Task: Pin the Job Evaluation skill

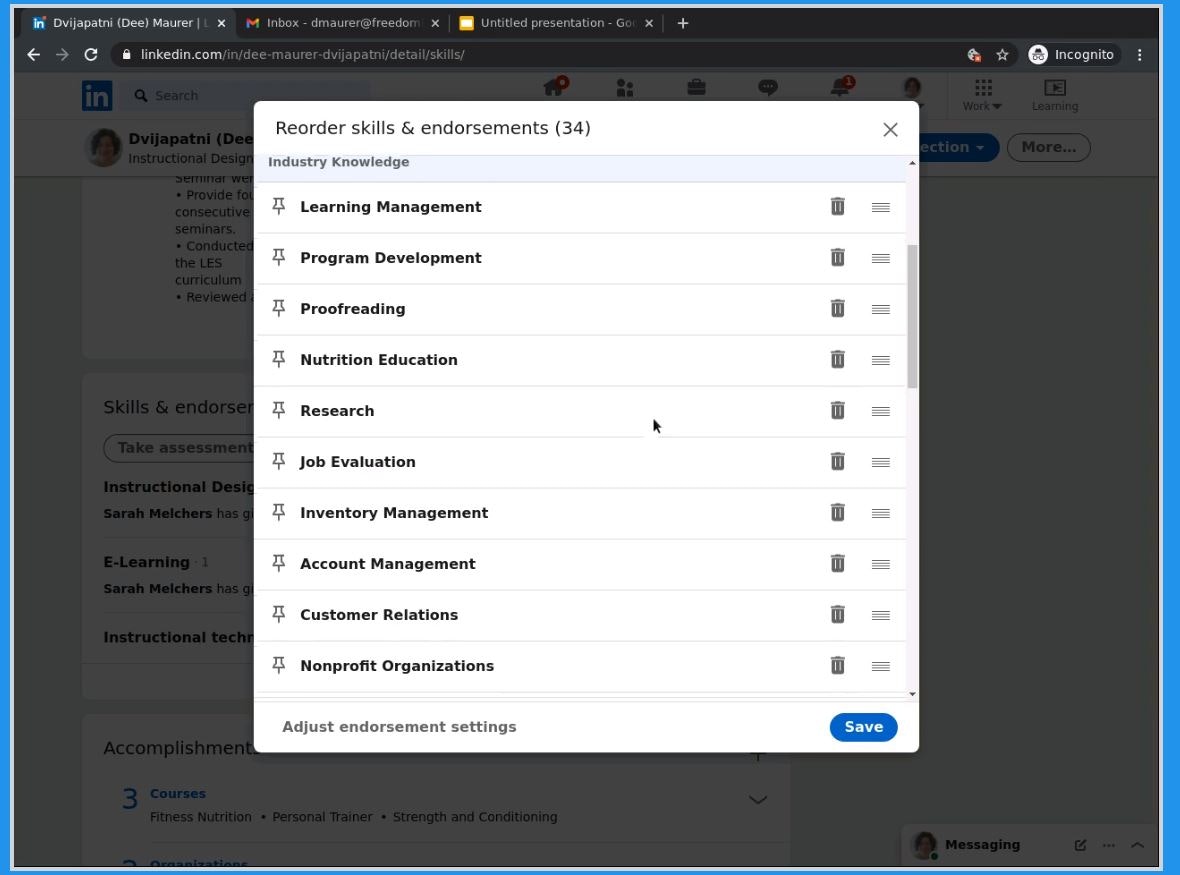Action: pyautogui.click(x=278, y=461)
